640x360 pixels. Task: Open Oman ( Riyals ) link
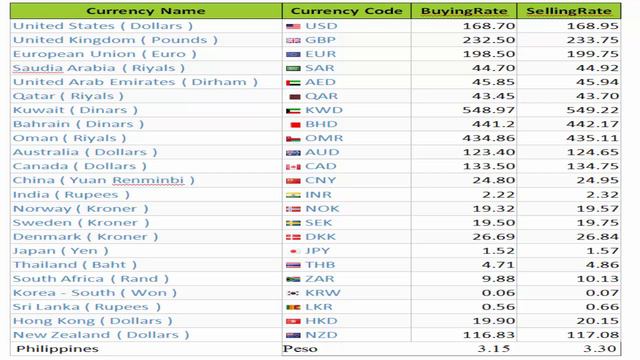(69, 138)
